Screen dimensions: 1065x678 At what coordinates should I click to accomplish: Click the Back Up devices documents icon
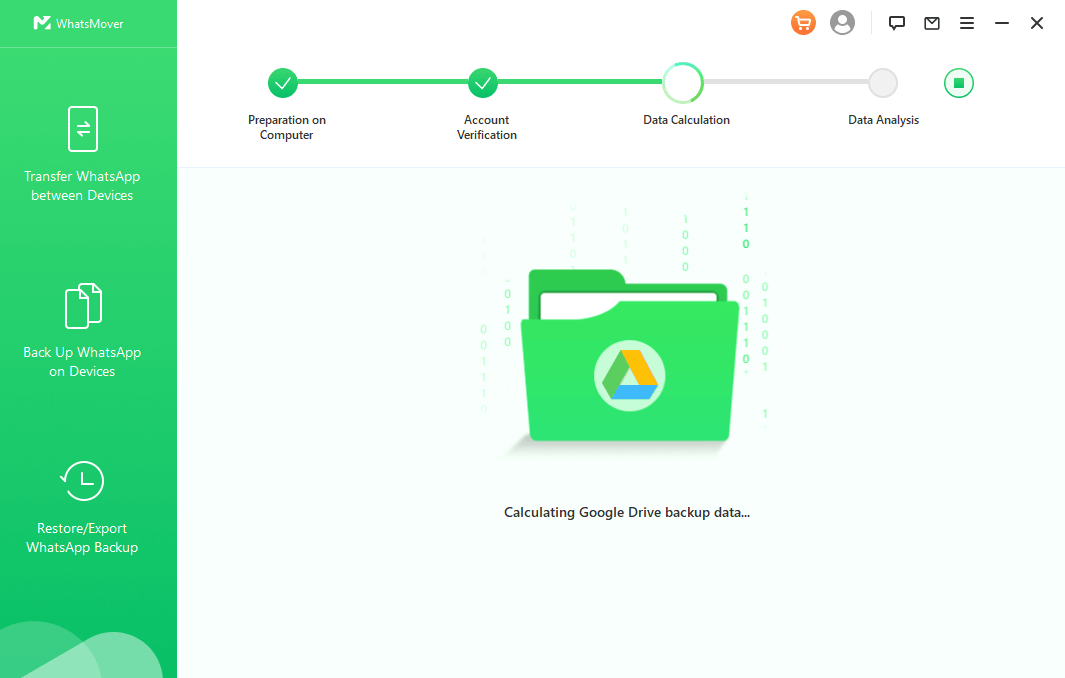pyautogui.click(x=83, y=306)
